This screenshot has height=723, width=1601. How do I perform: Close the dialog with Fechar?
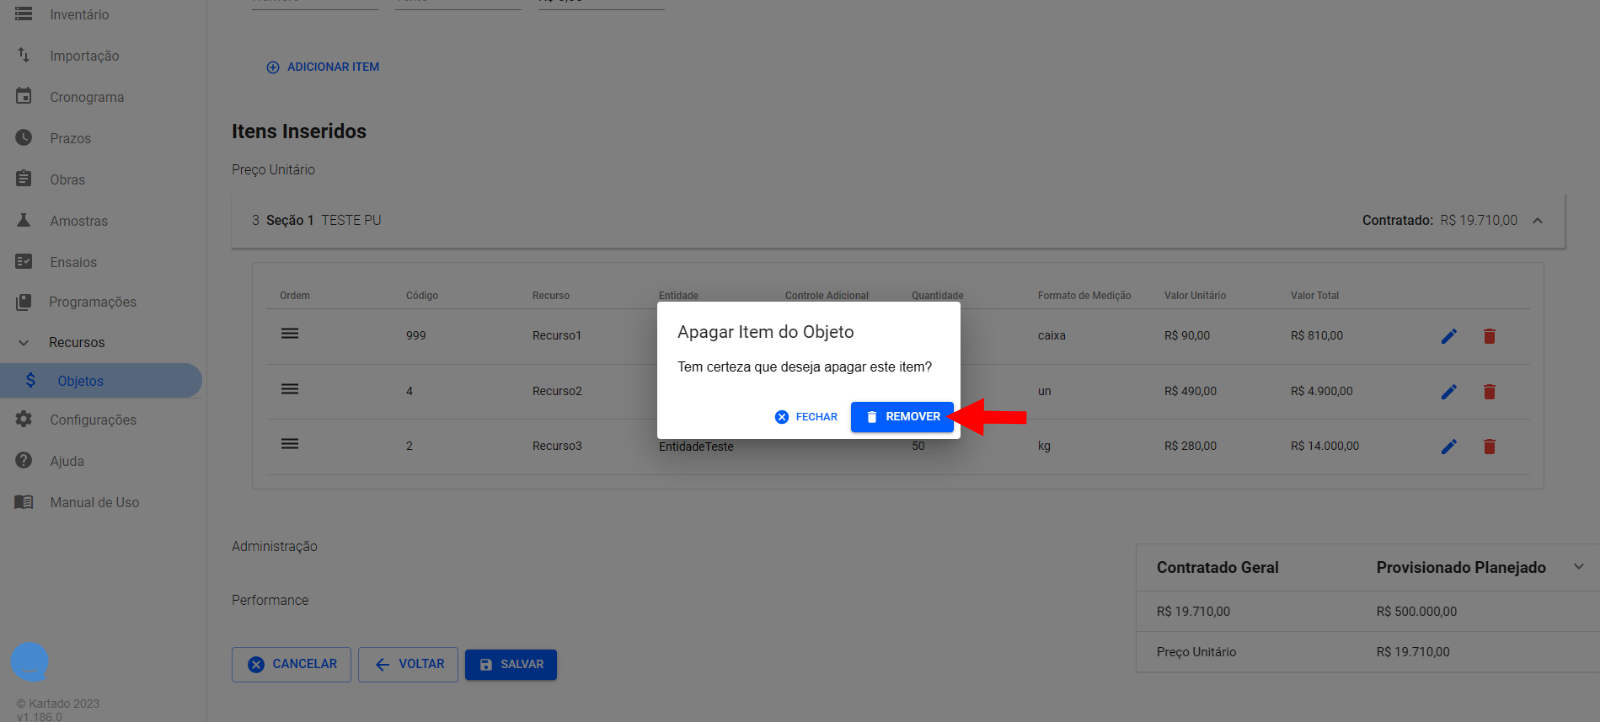tap(806, 417)
